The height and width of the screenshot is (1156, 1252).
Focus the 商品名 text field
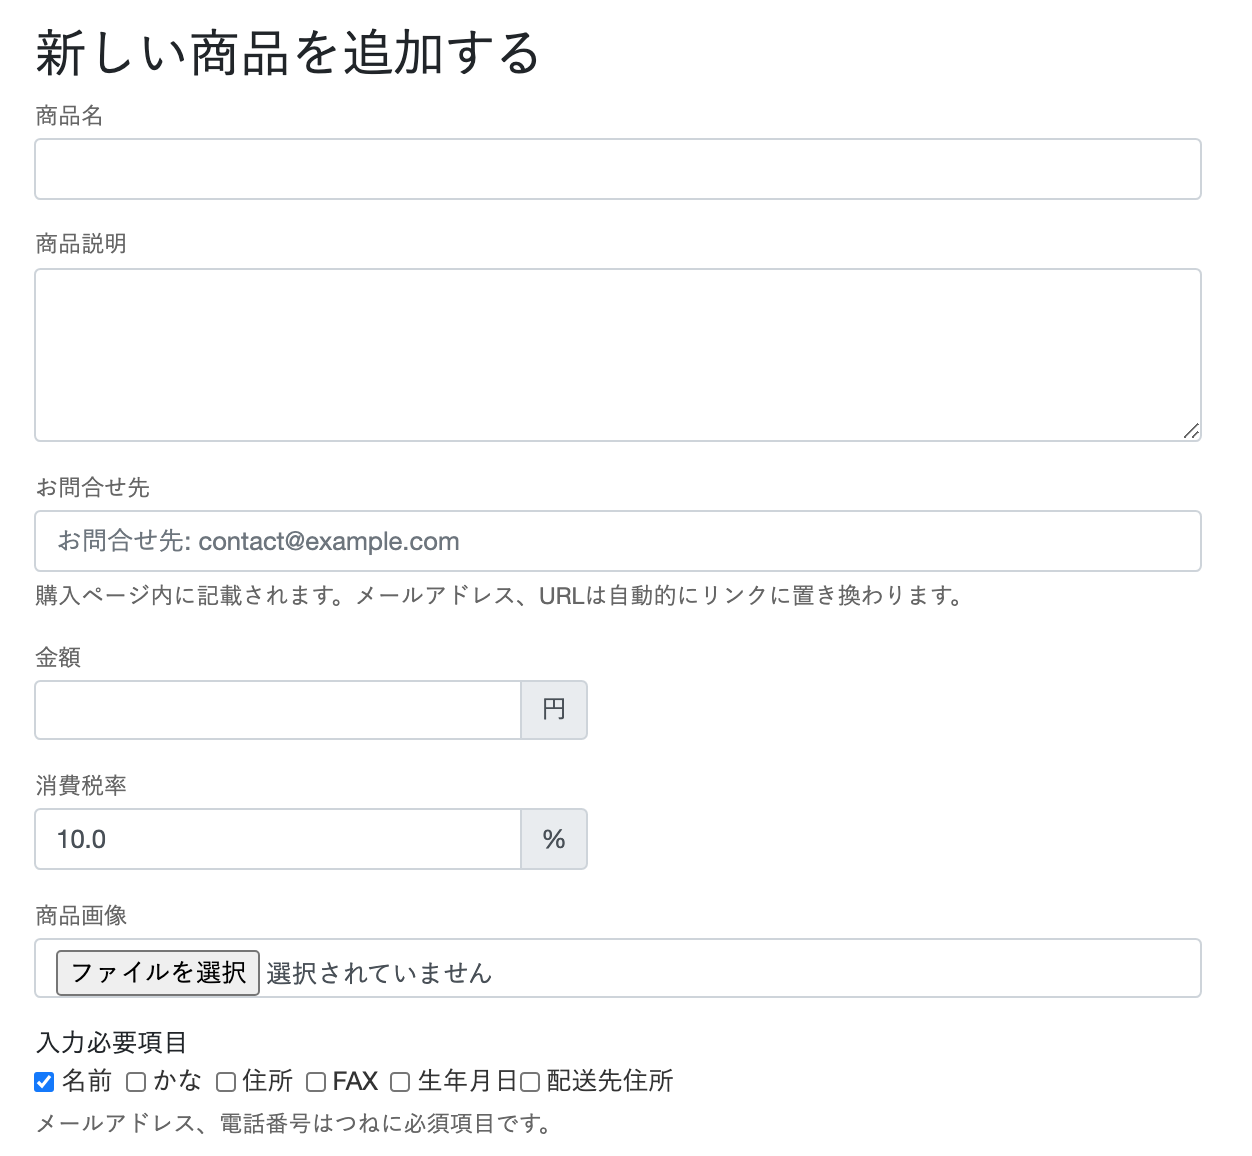tap(617, 169)
